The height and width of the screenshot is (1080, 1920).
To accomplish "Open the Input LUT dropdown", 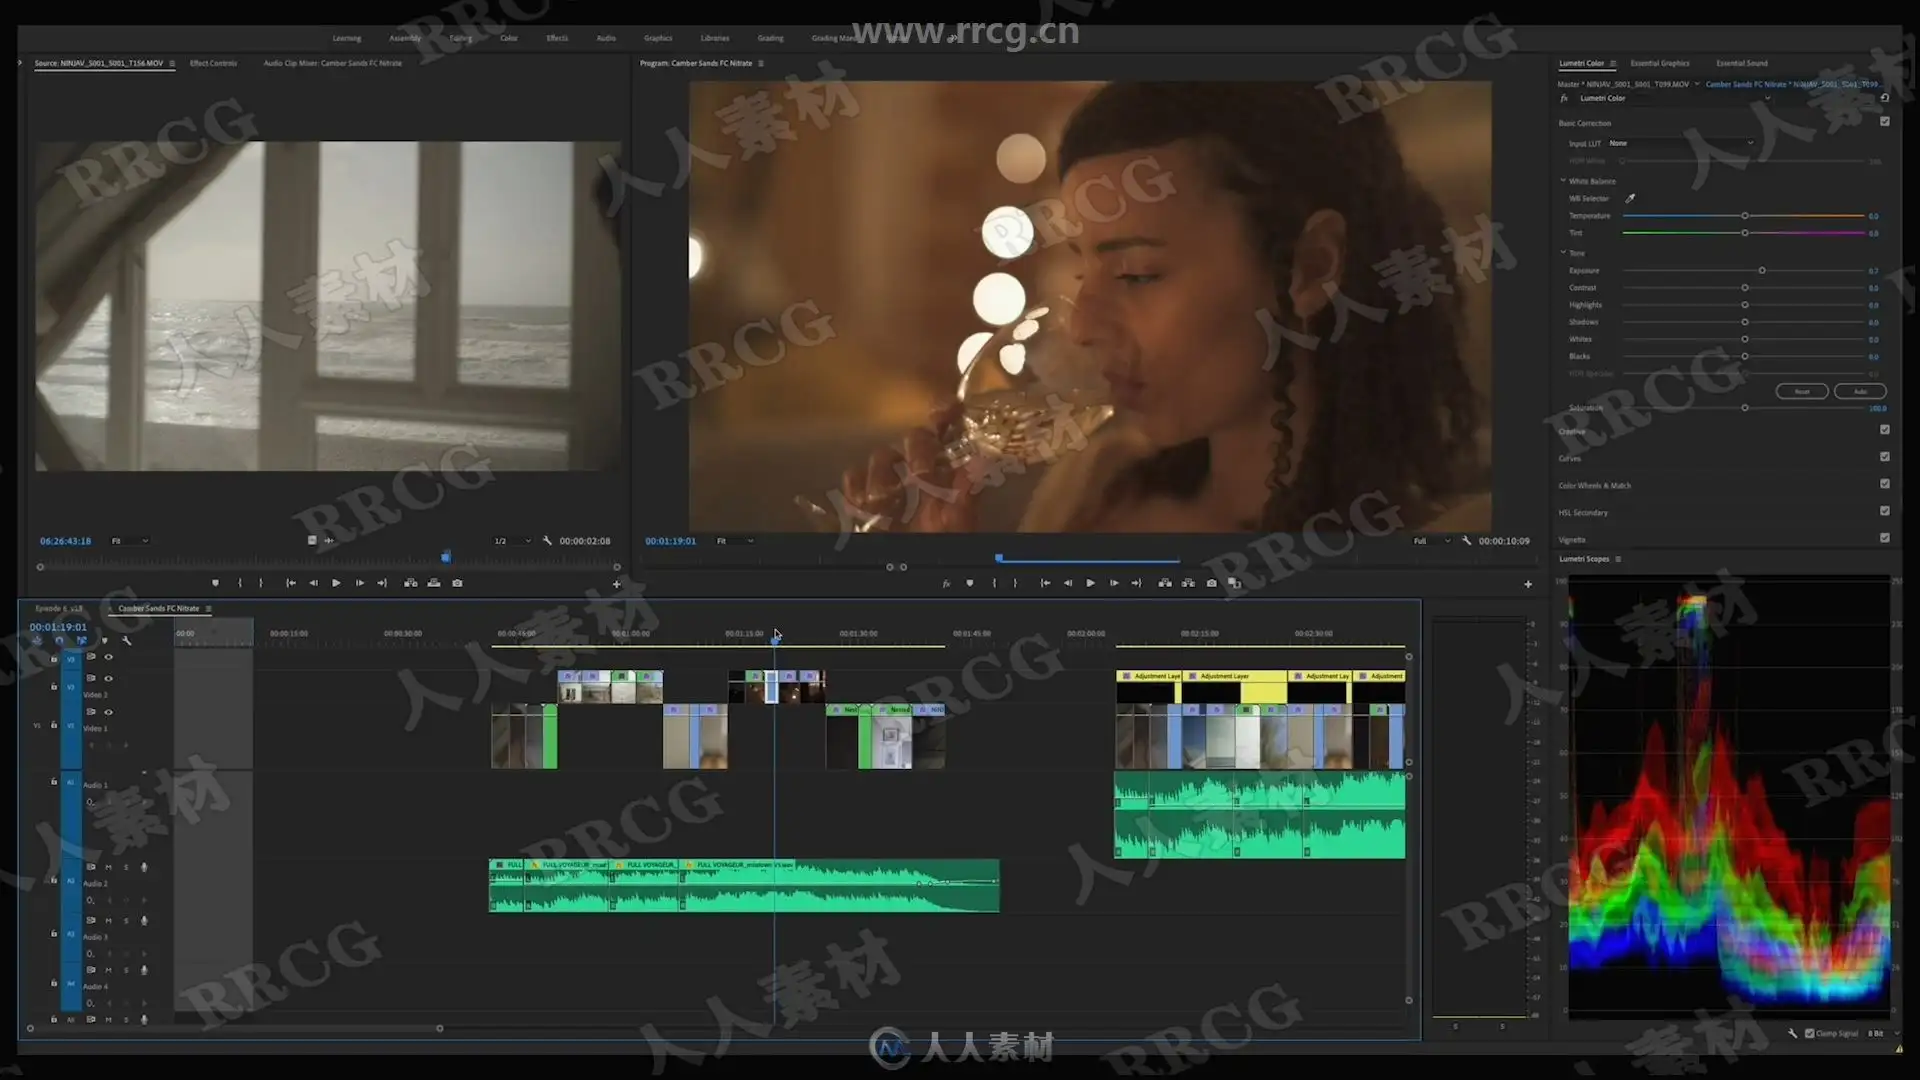I will [1680, 143].
